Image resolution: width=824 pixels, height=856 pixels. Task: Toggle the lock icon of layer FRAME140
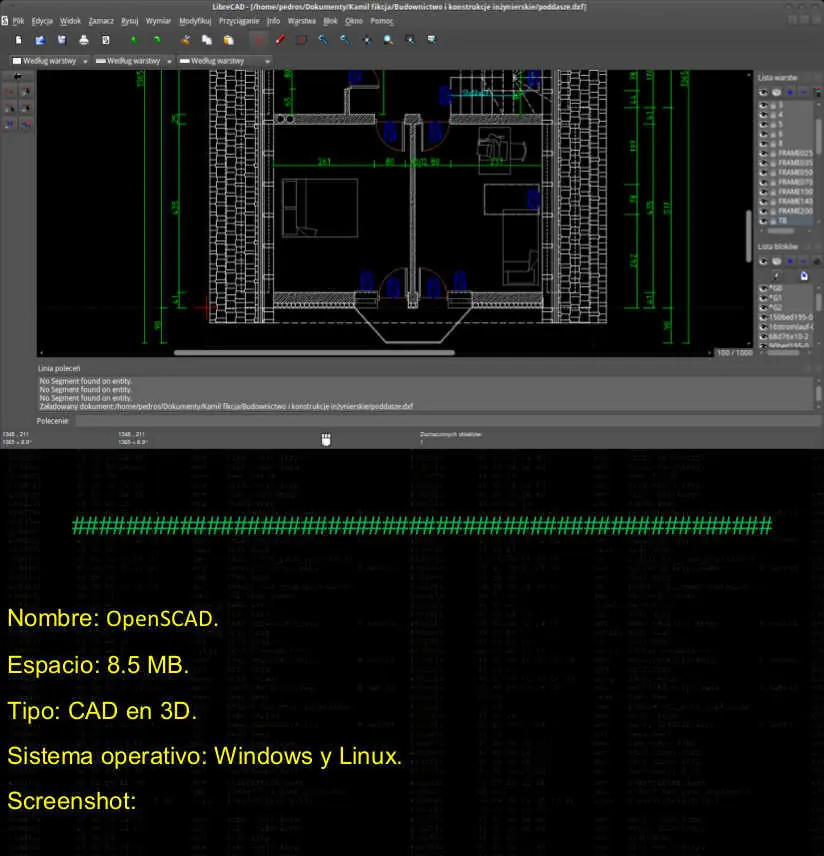tap(773, 201)
